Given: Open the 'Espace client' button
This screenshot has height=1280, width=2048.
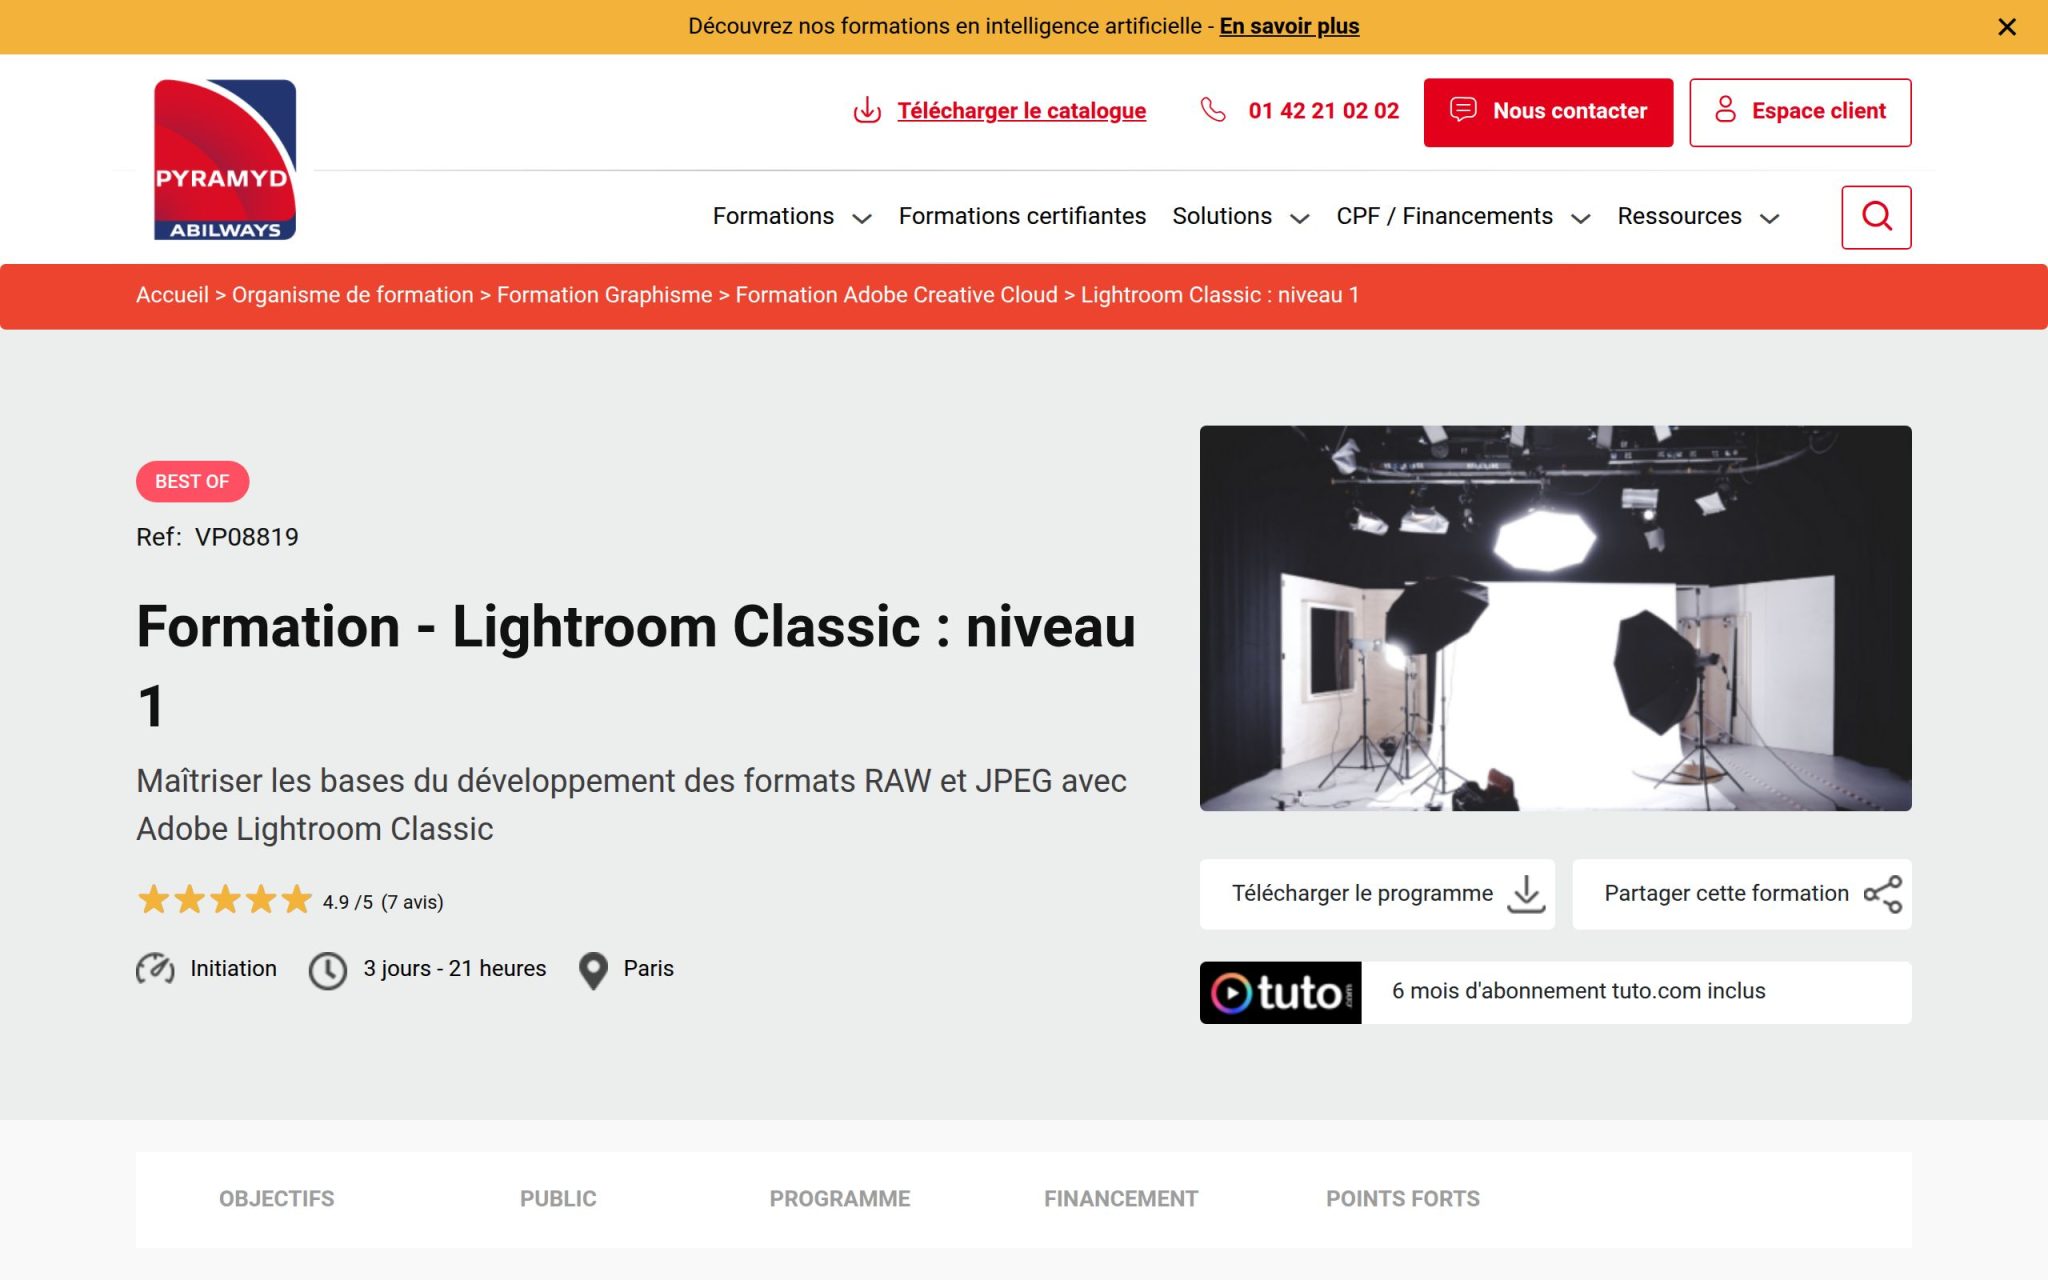Looking at the screenshot, I should pyautogui.click(x=1800, y=112).
